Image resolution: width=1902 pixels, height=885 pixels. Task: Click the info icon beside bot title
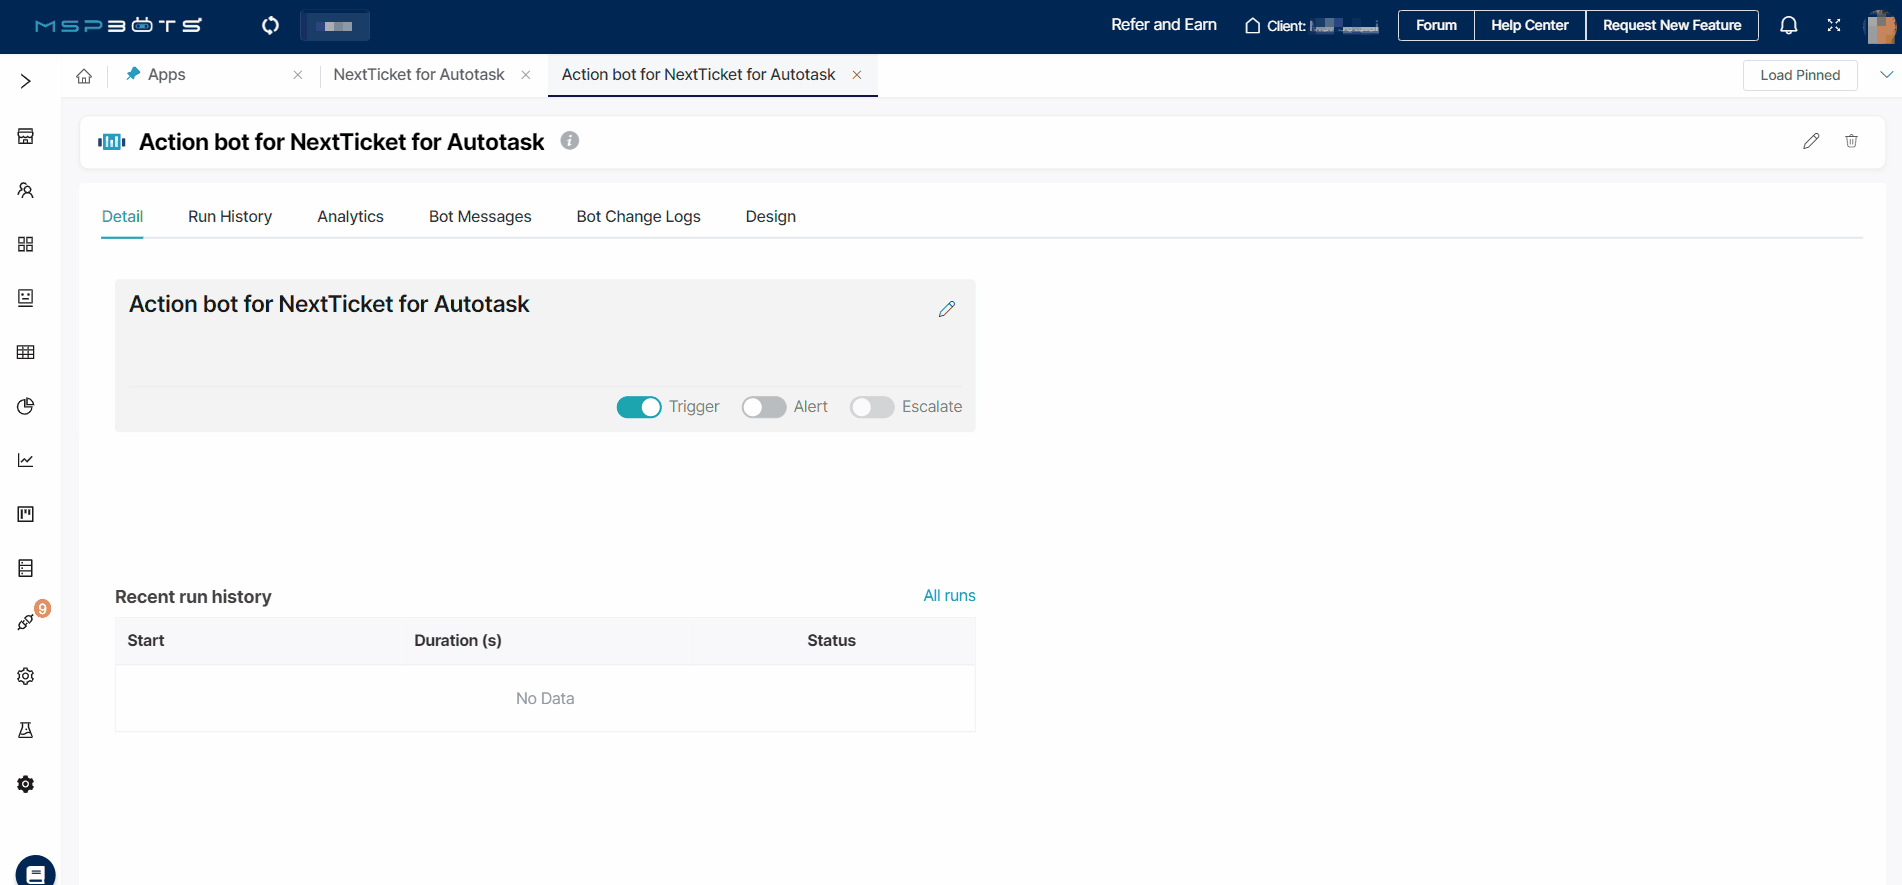pyautogui.click(x=570, y=141)
